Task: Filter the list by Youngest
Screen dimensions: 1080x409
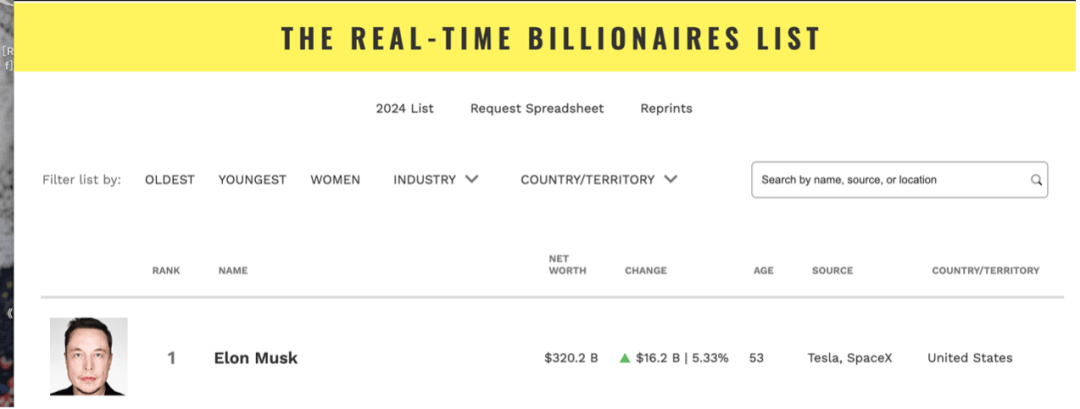Action: click(x=252, y=180)
